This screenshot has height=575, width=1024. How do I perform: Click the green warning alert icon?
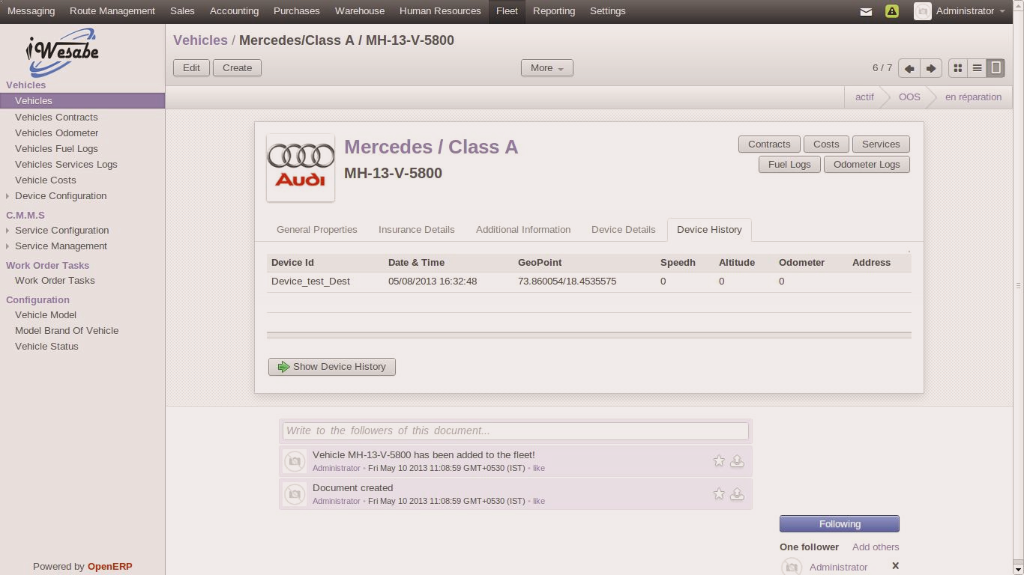892,11
